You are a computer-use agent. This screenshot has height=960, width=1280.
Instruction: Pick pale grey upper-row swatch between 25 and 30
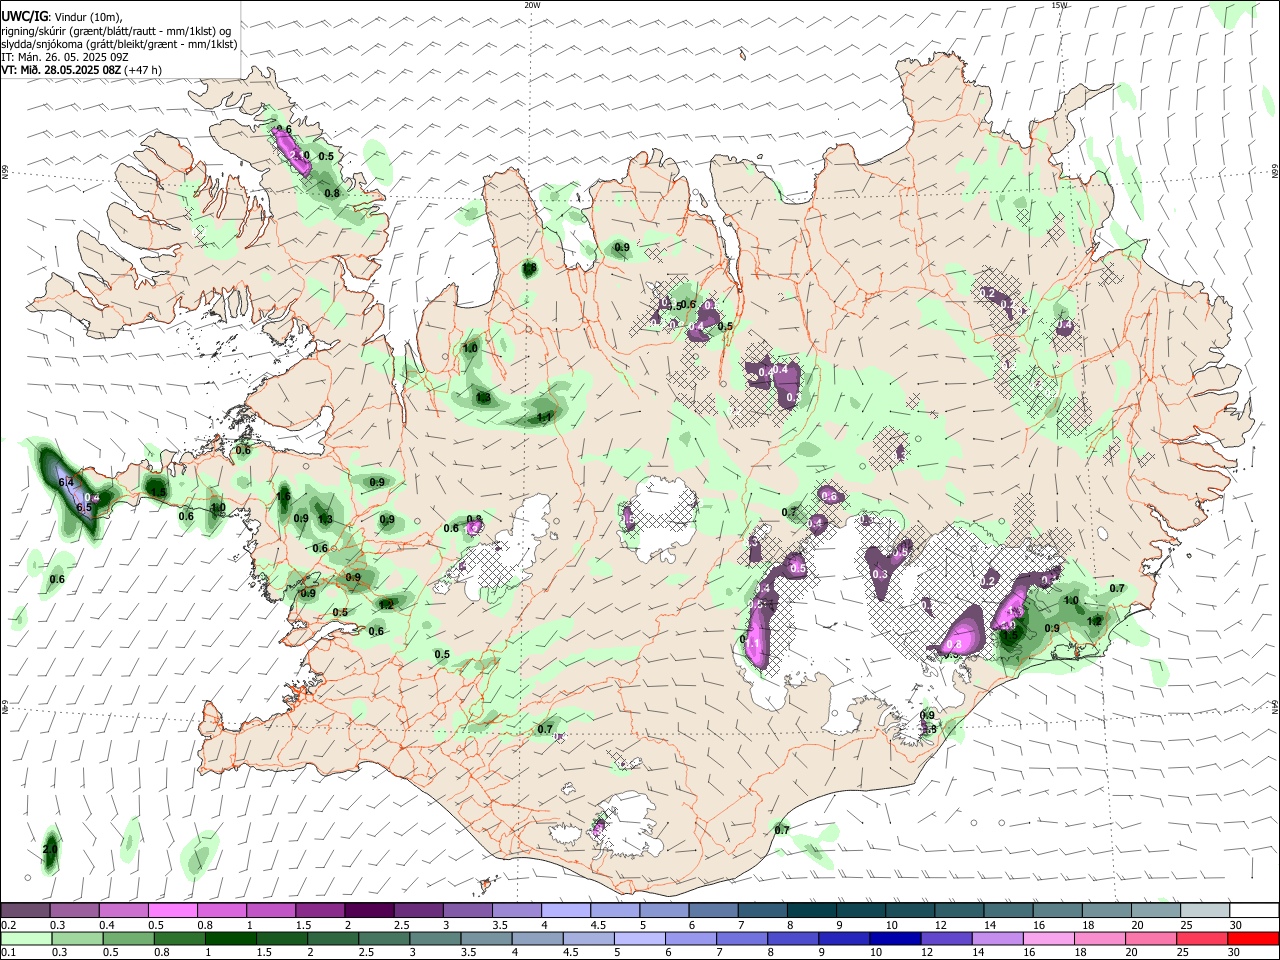[x=1206, y=911]
